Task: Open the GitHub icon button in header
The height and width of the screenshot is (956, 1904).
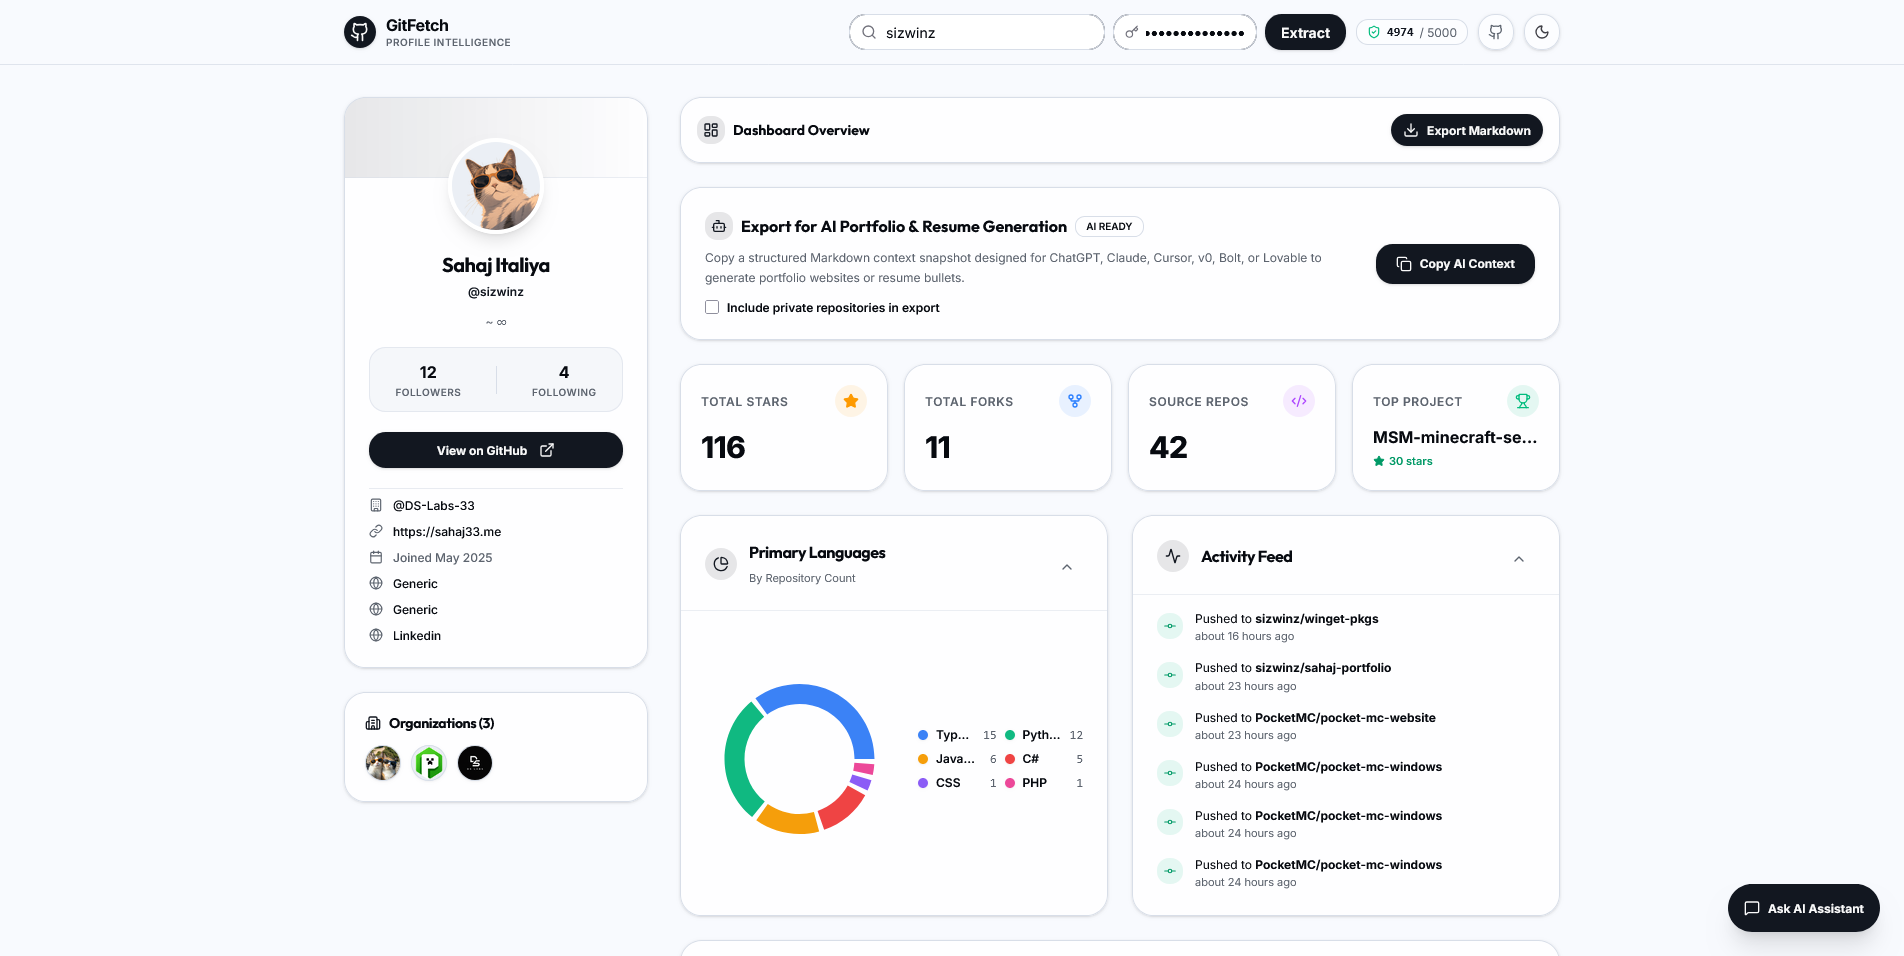Action: (1496, 32)
